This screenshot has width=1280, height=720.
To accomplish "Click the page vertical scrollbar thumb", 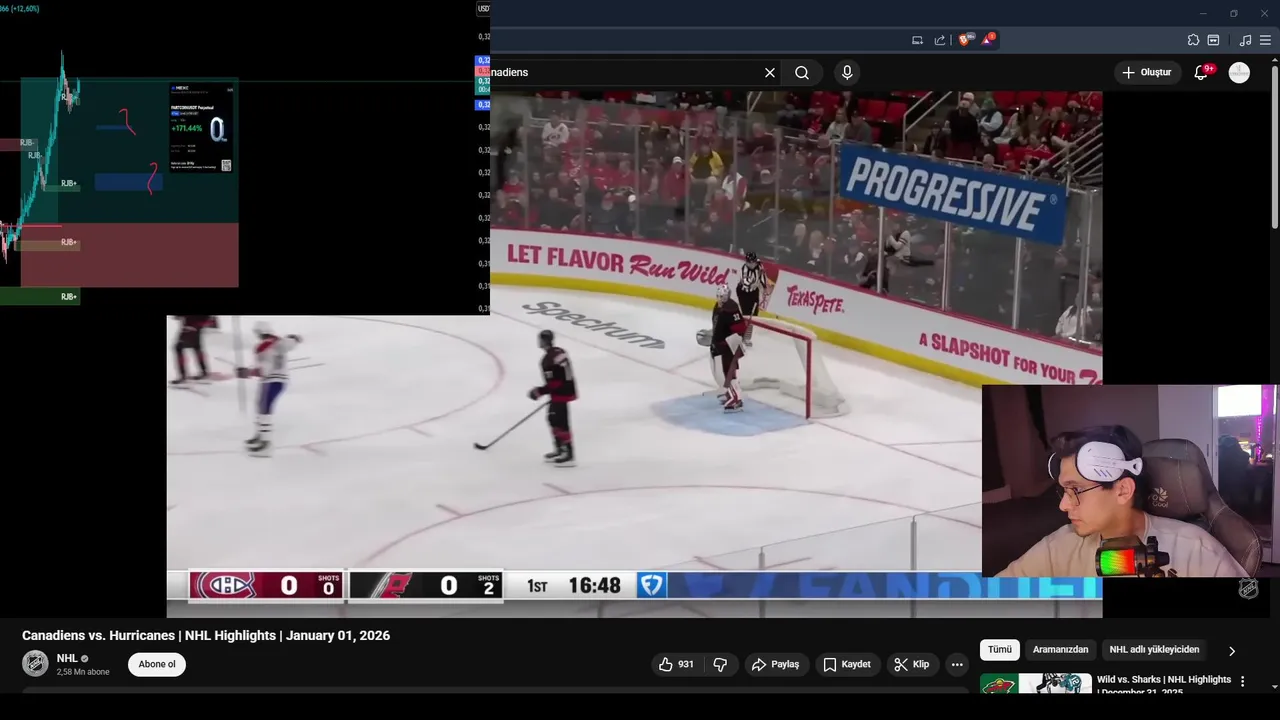I will pos(1274,146).
